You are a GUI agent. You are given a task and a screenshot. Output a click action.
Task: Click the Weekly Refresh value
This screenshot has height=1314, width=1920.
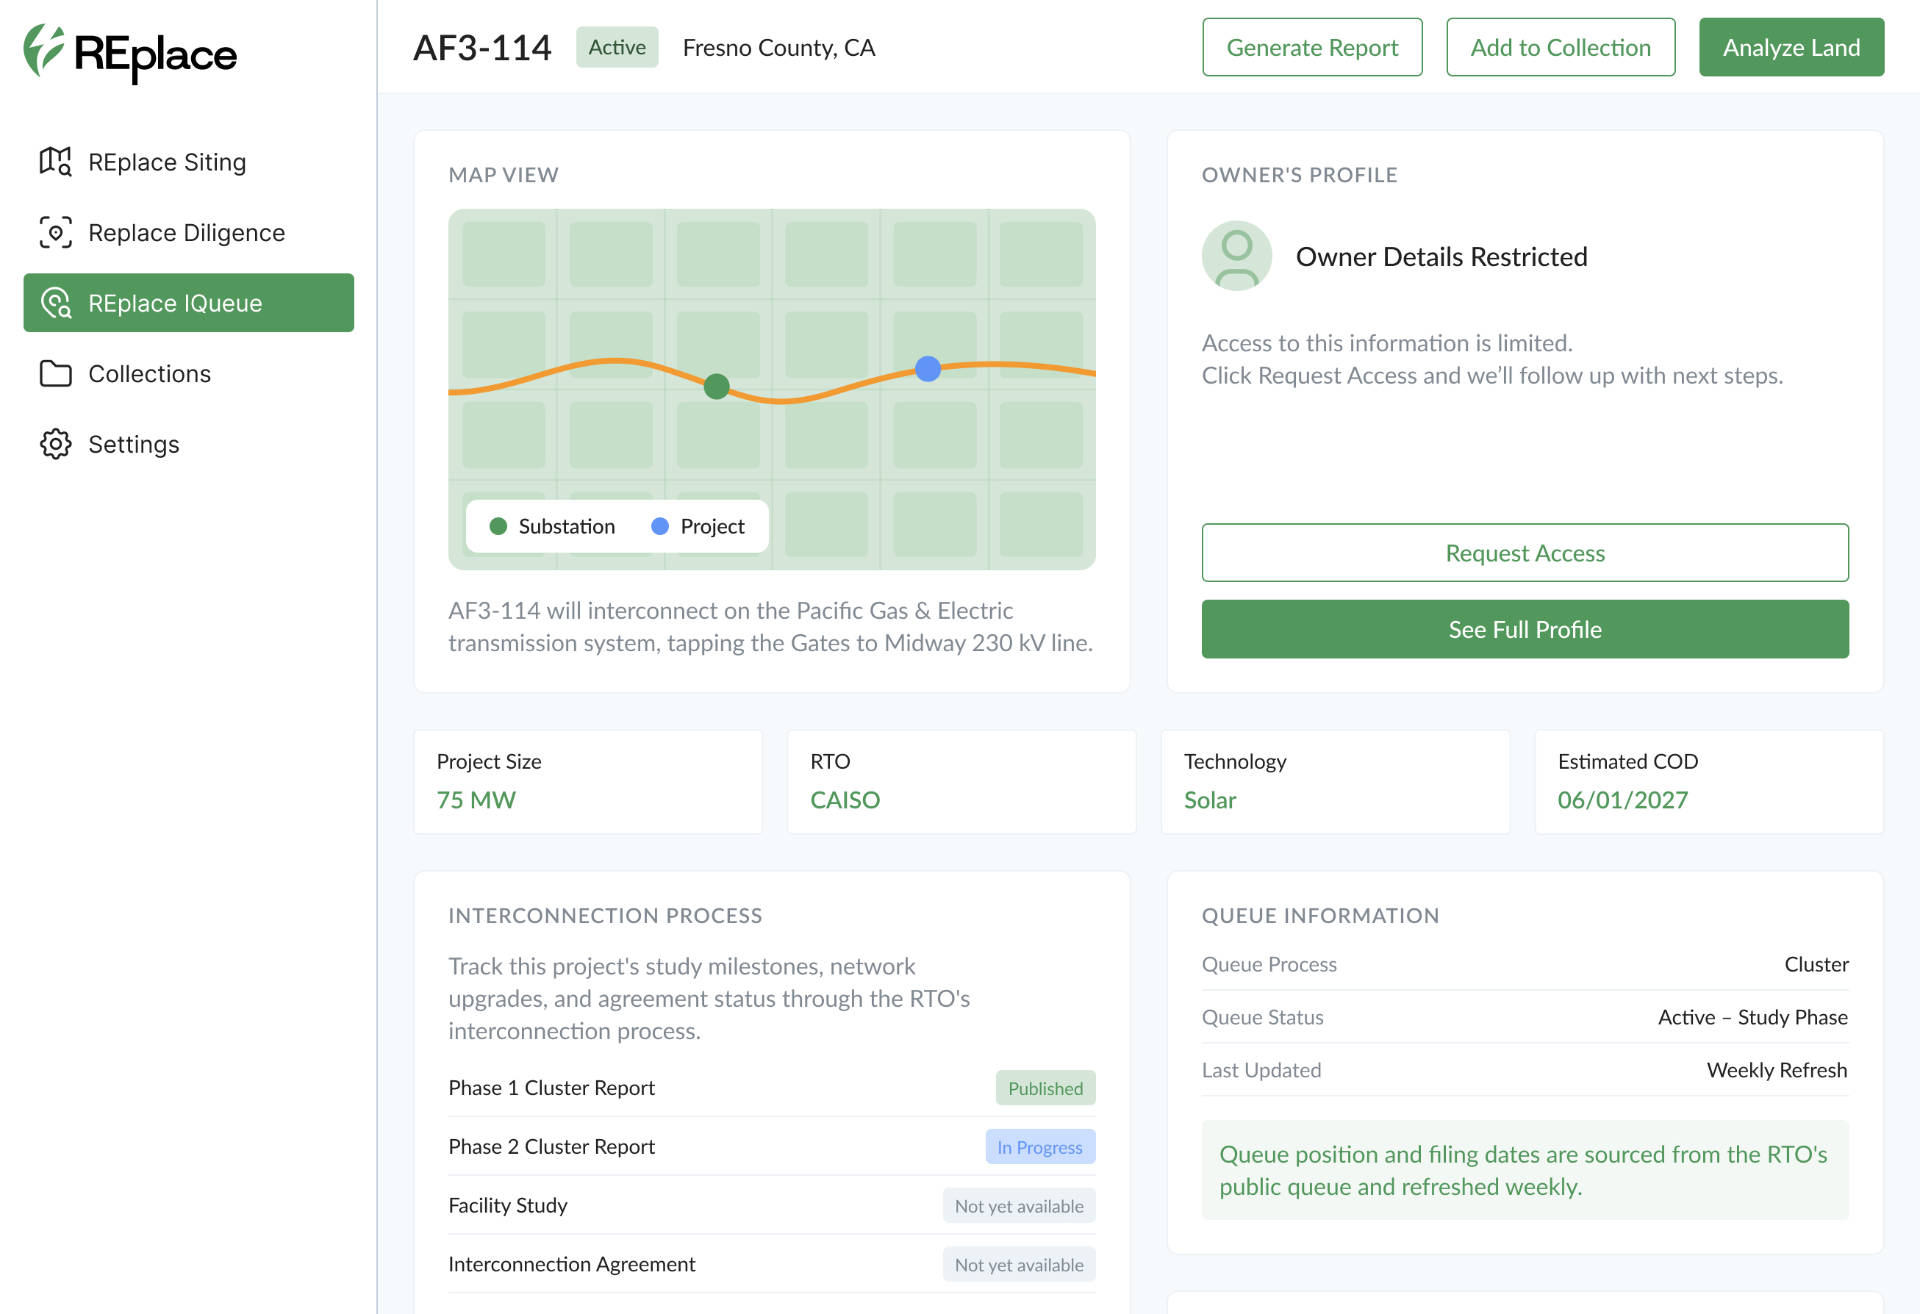[1777, 1070]
